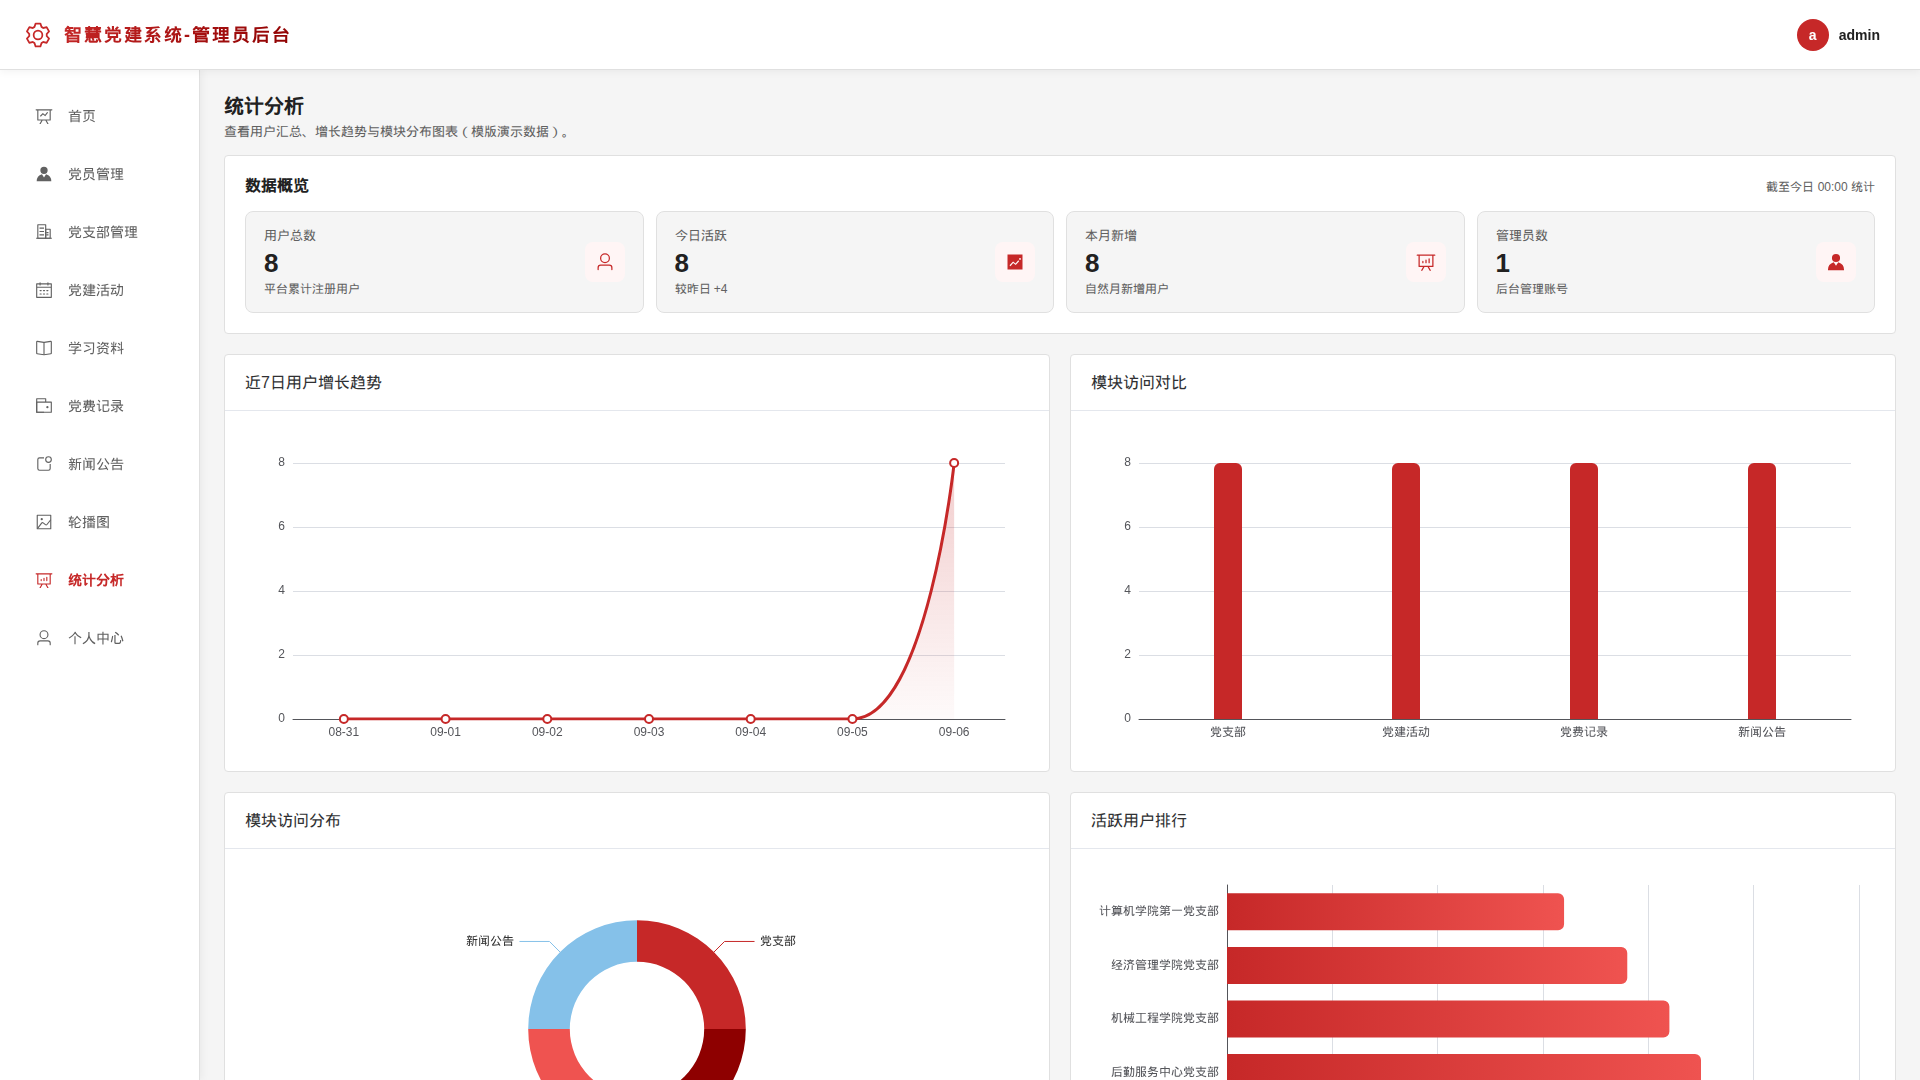
Task: Click the 数据概览 section heading
Action: click(x=277, y=186)
